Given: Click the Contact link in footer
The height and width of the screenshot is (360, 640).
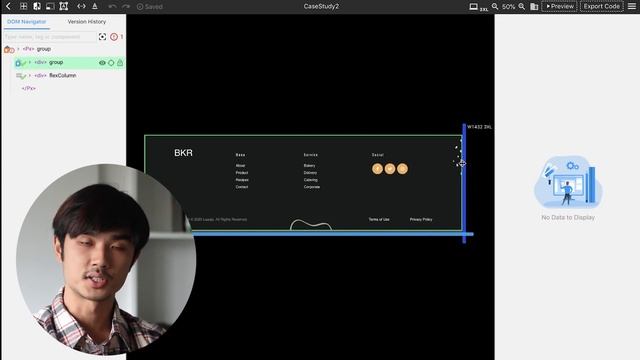Looking at the screenshot, I should tap(242, 187).
